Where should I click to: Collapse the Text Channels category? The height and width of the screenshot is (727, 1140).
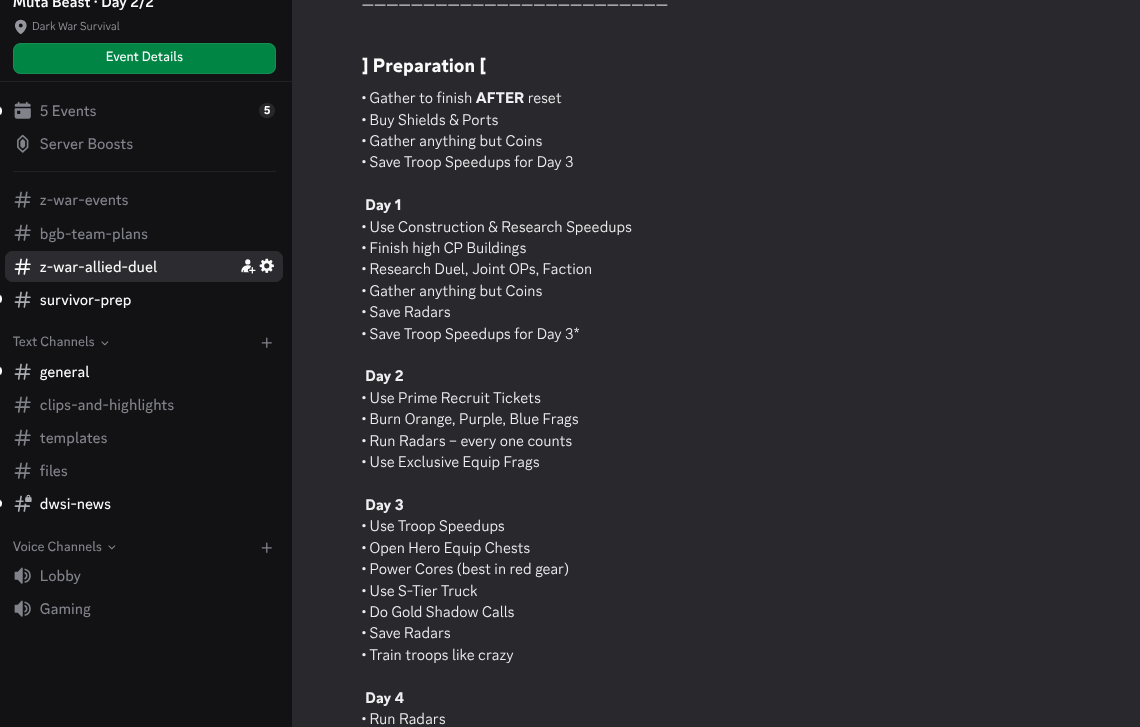61,342
